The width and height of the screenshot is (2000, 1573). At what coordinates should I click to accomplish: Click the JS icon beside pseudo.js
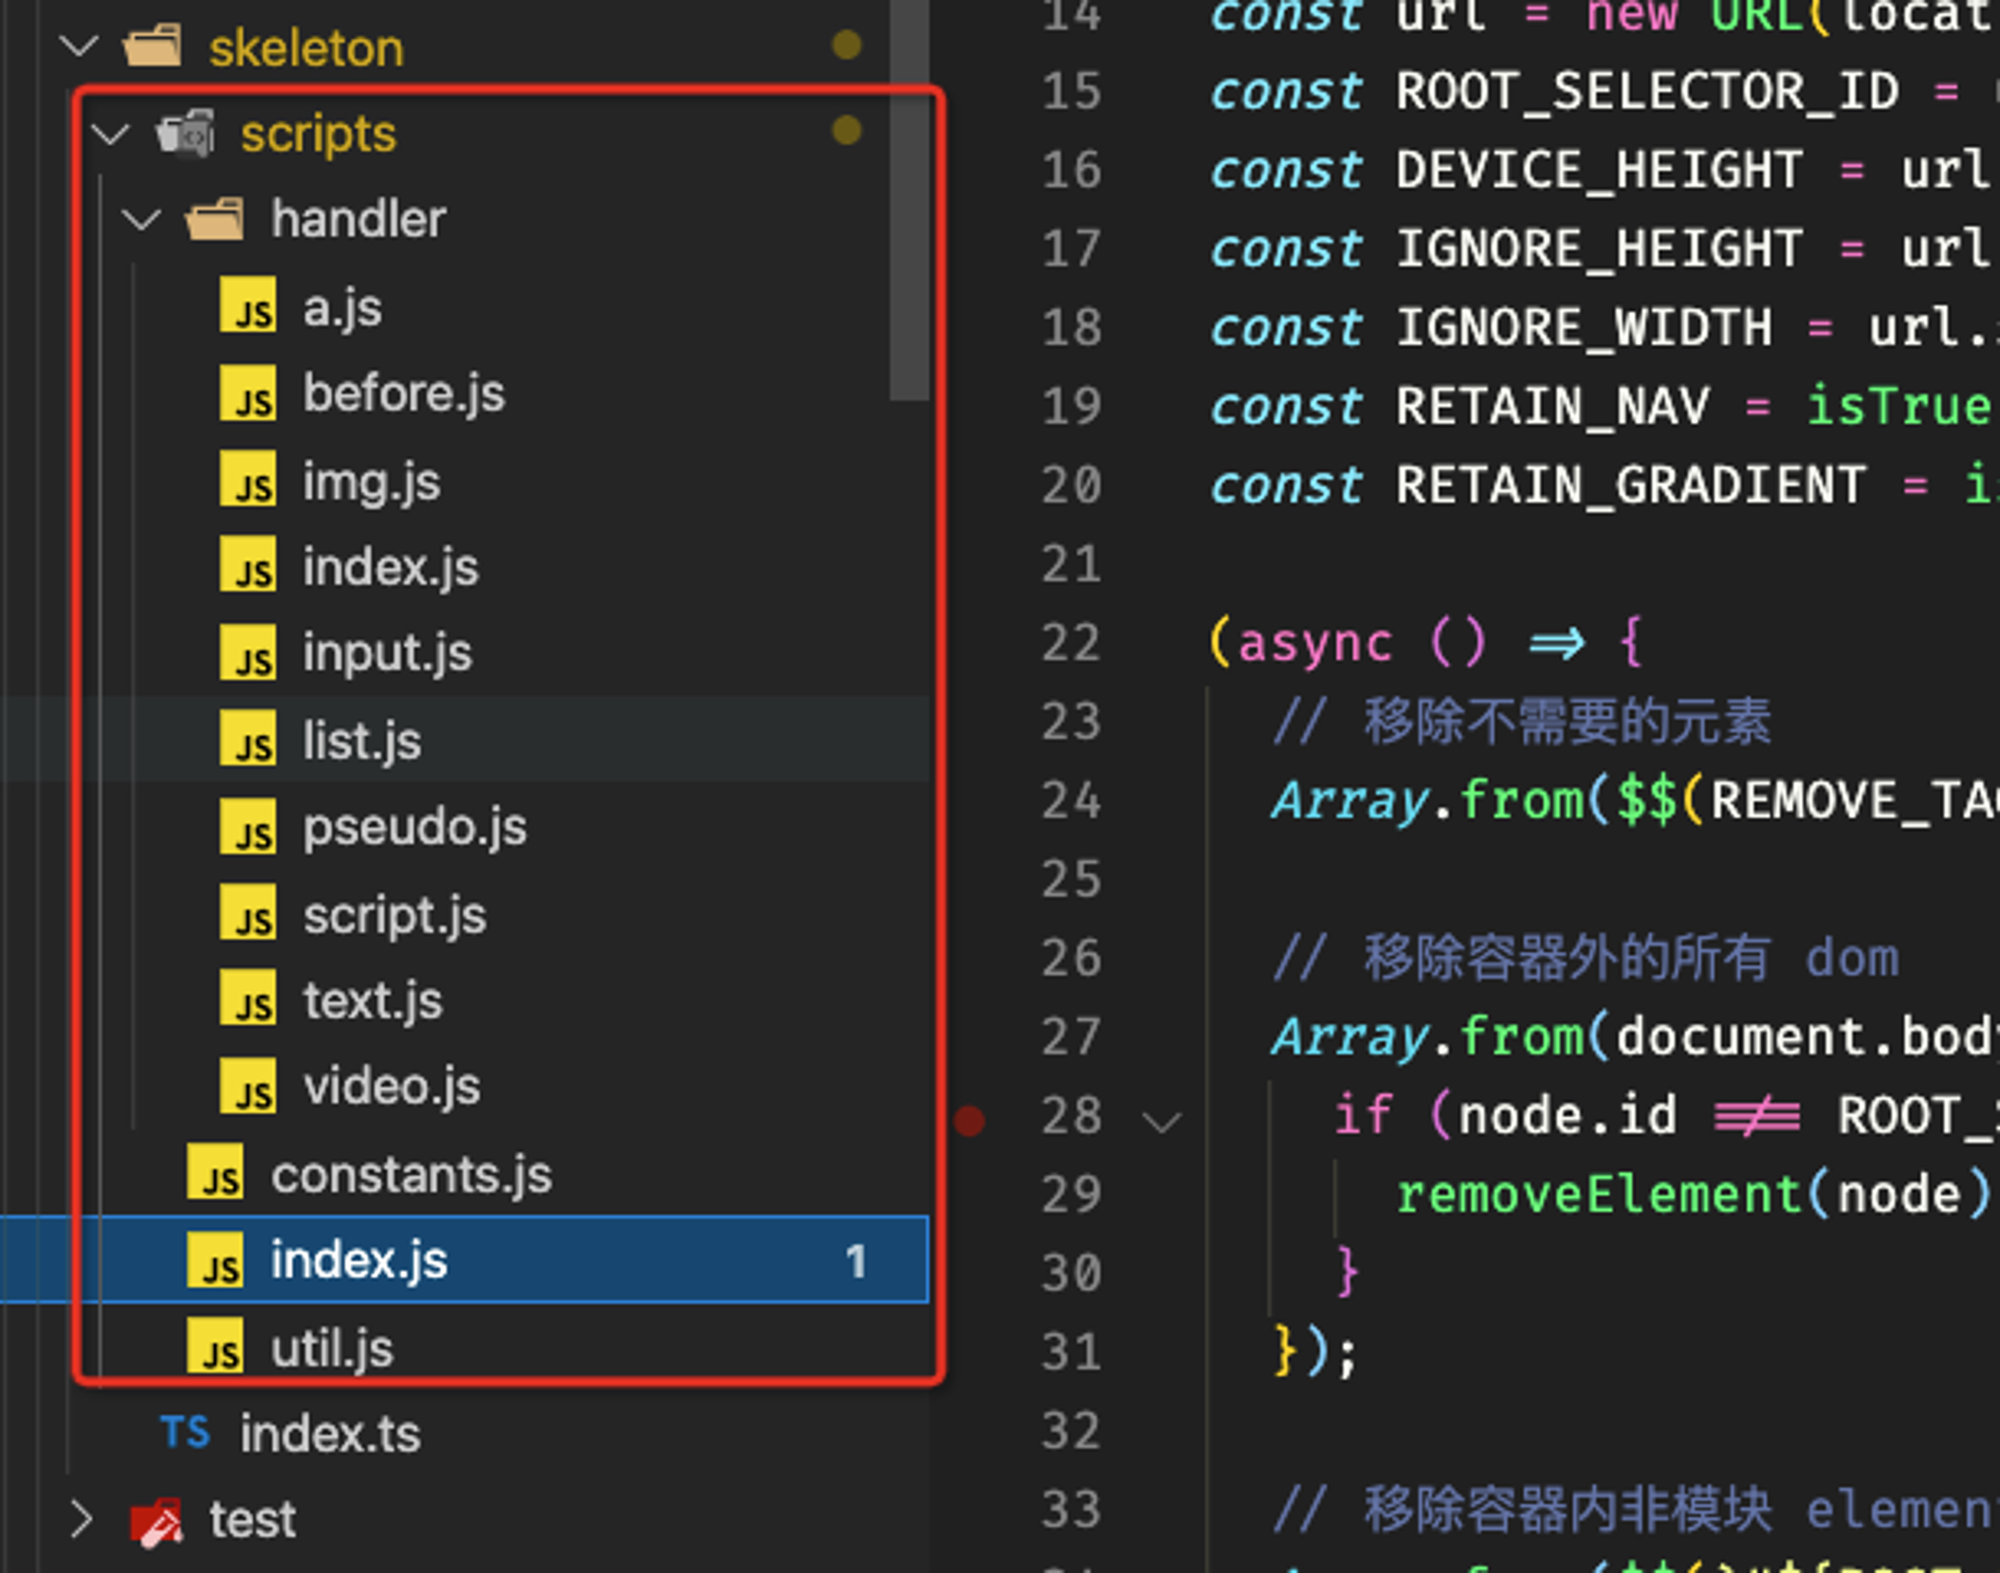248,827
